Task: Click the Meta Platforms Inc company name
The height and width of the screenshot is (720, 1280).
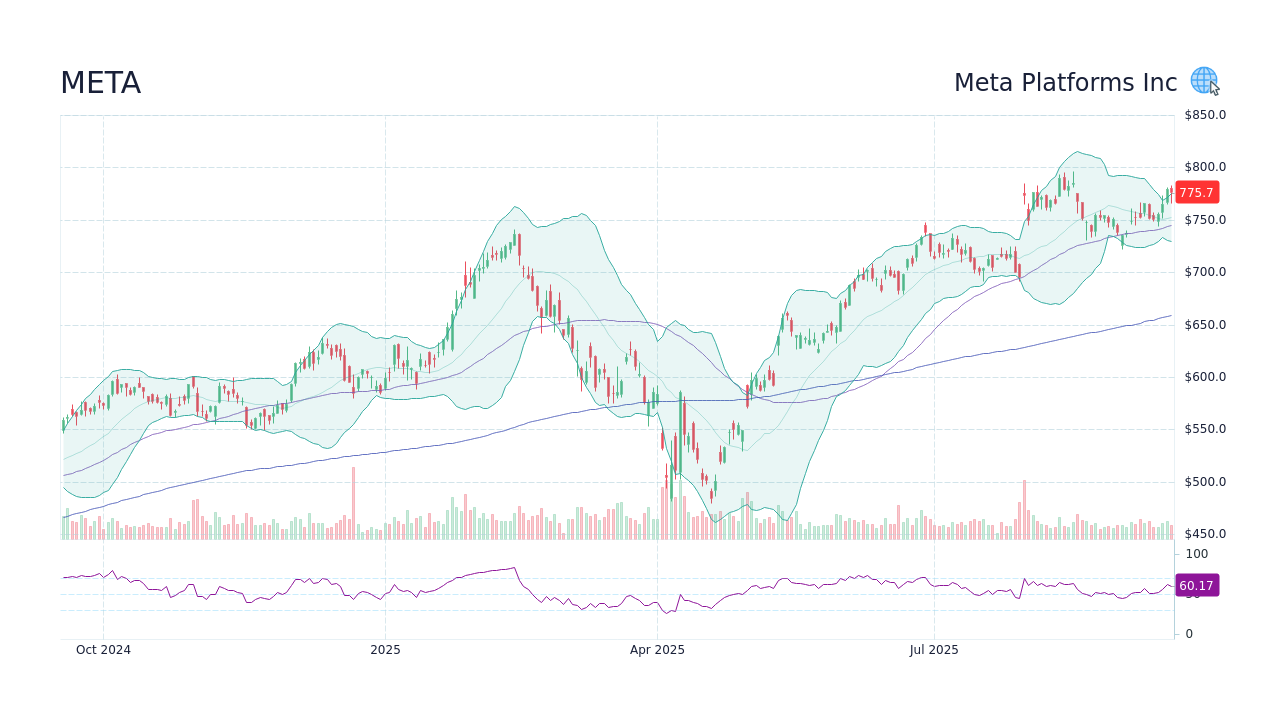Action: [1065, 83]
